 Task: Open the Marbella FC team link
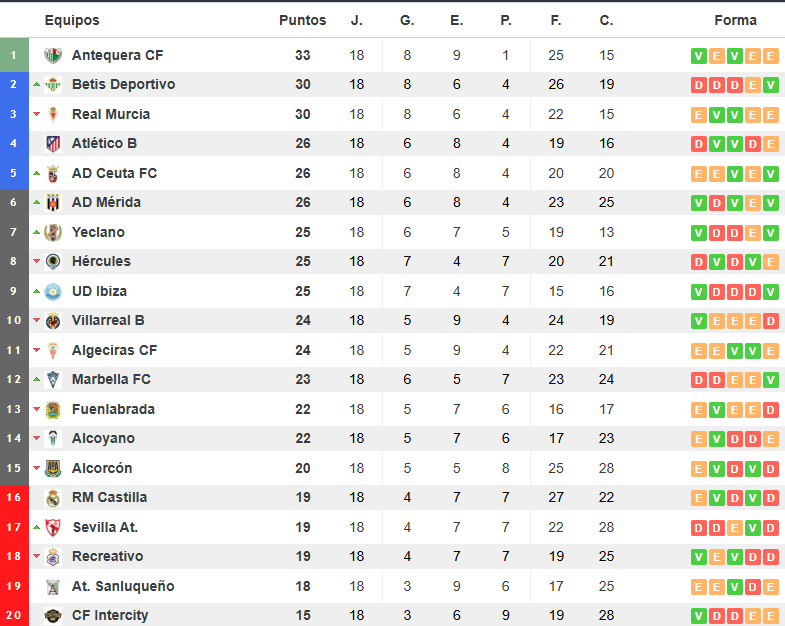[x=111, y=379]
